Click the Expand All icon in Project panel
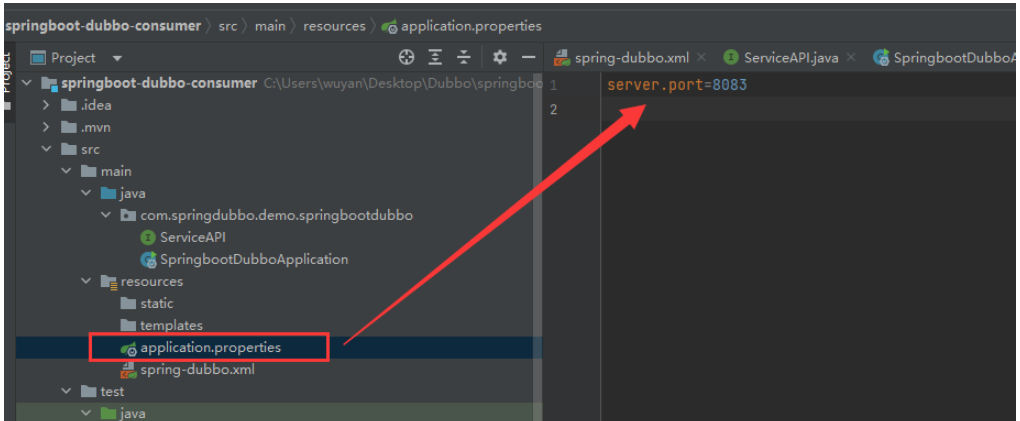The image size is (1020, 421). tap(435, 58)
